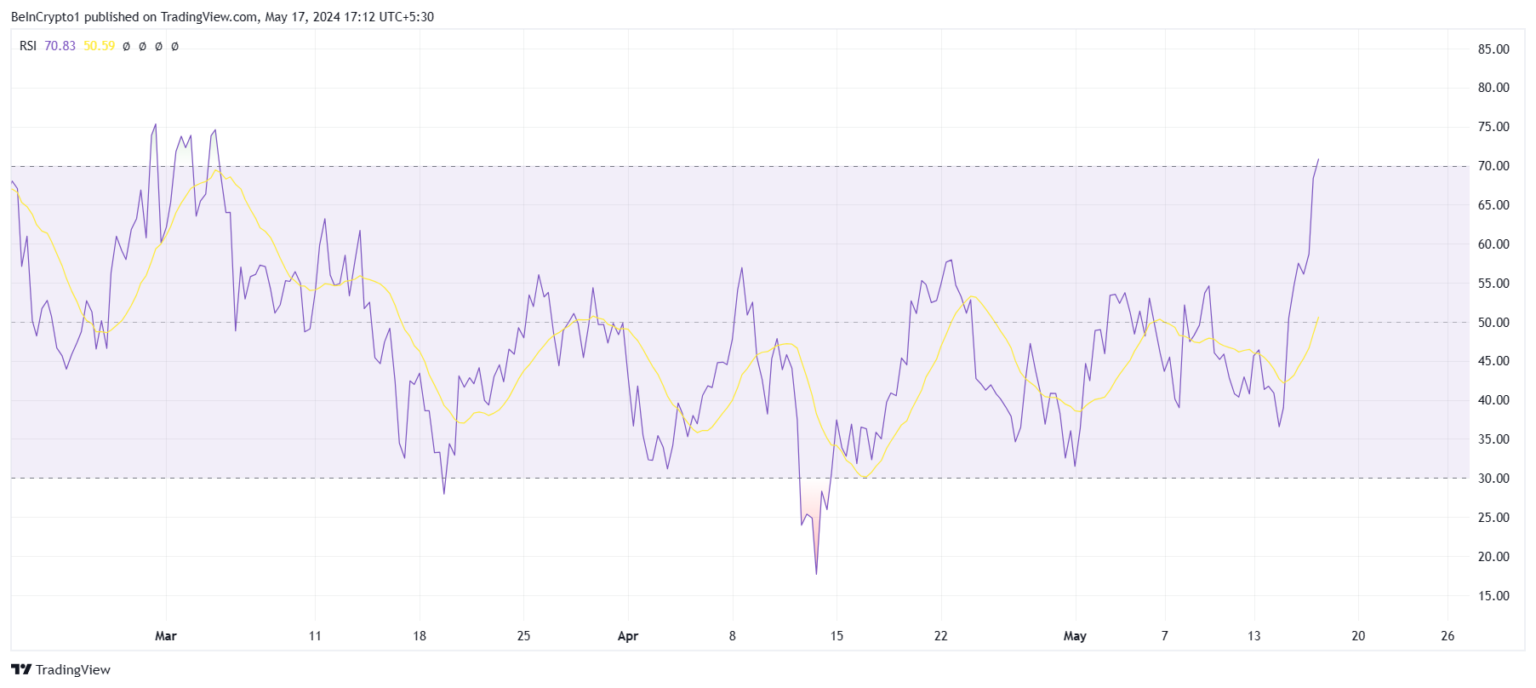Select the May date on time axis
Image resolution: width=1536 pixels, height=688 pixels.
click(1075, 635)
